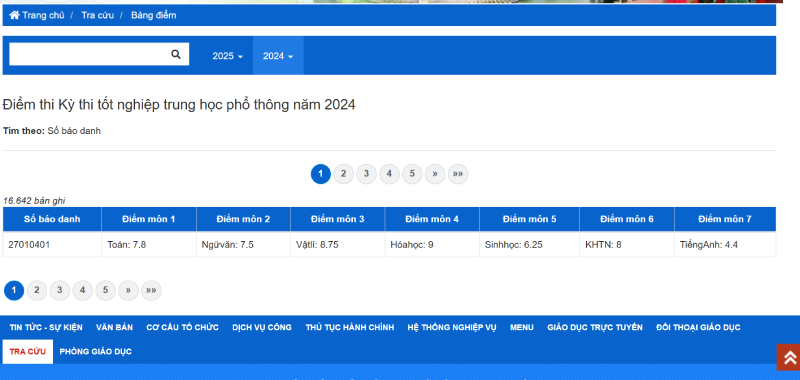Go to page 3 in top pagination

point(366,174)
